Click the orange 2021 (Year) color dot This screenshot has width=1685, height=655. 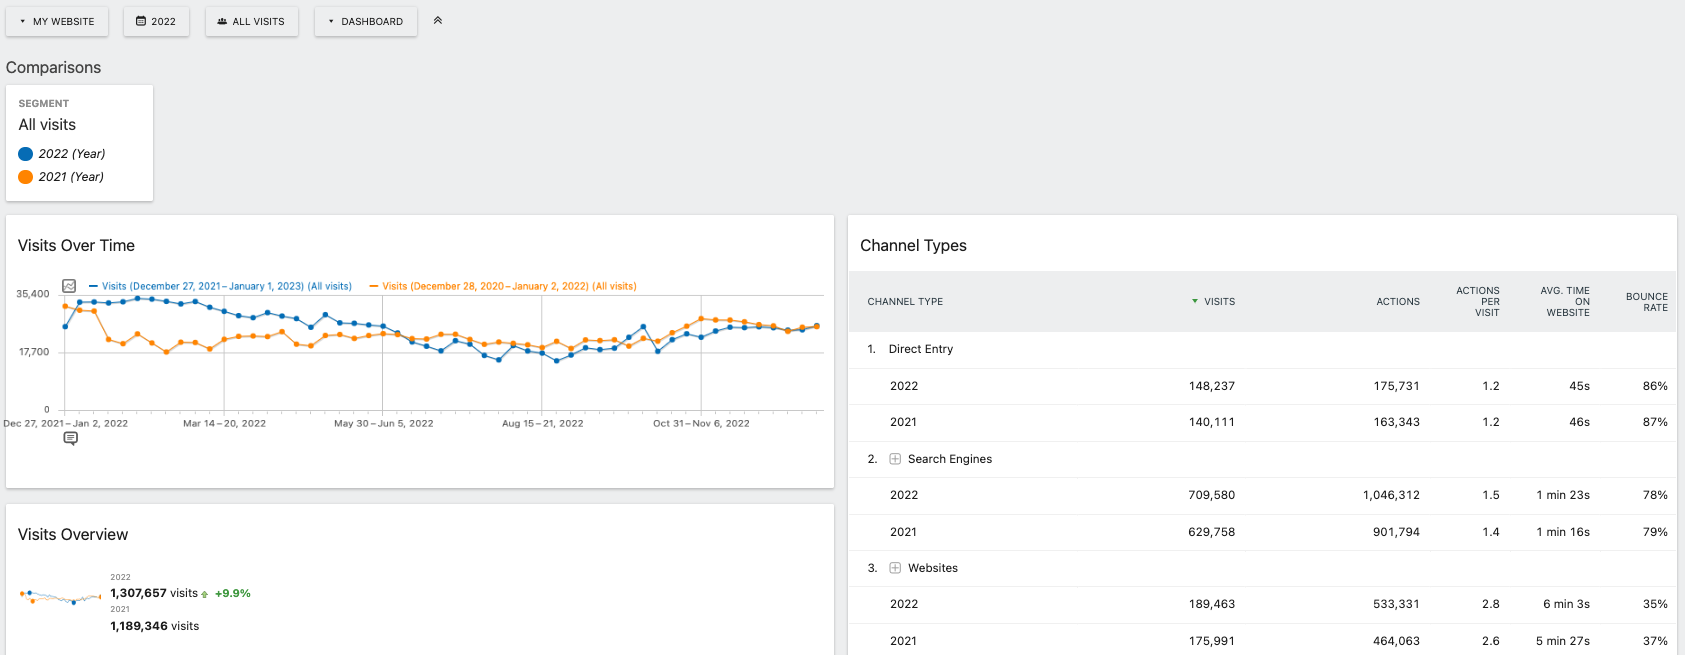[26, 177]
